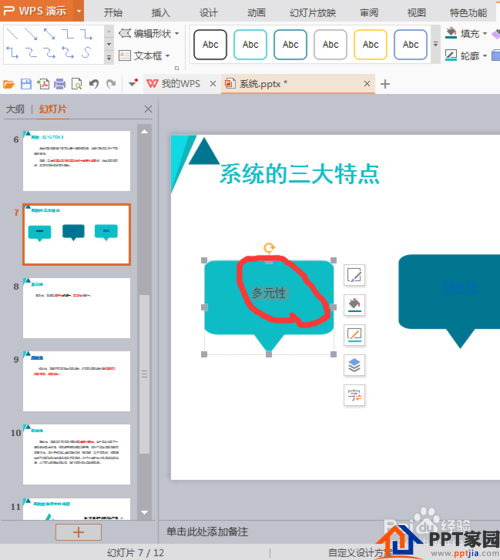Open the Animation (动画) ribbon tab
500x560 pixels.
(x=256, y=13)
